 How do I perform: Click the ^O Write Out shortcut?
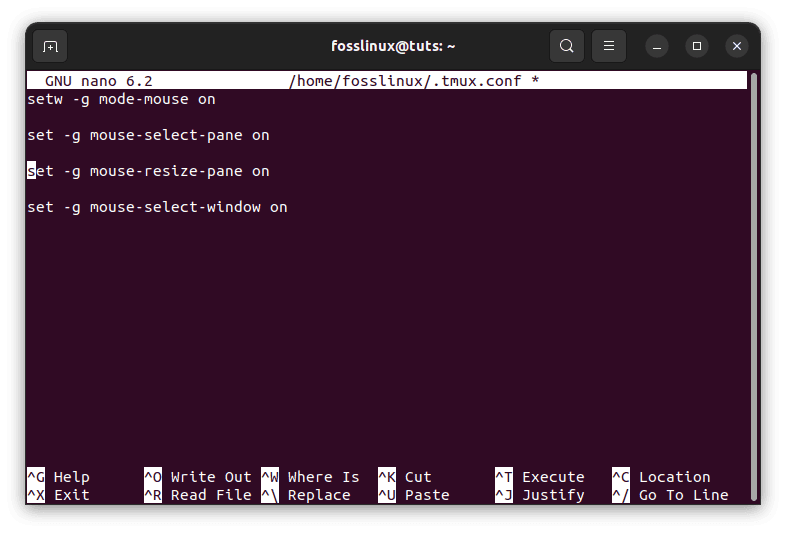(197, 477)
